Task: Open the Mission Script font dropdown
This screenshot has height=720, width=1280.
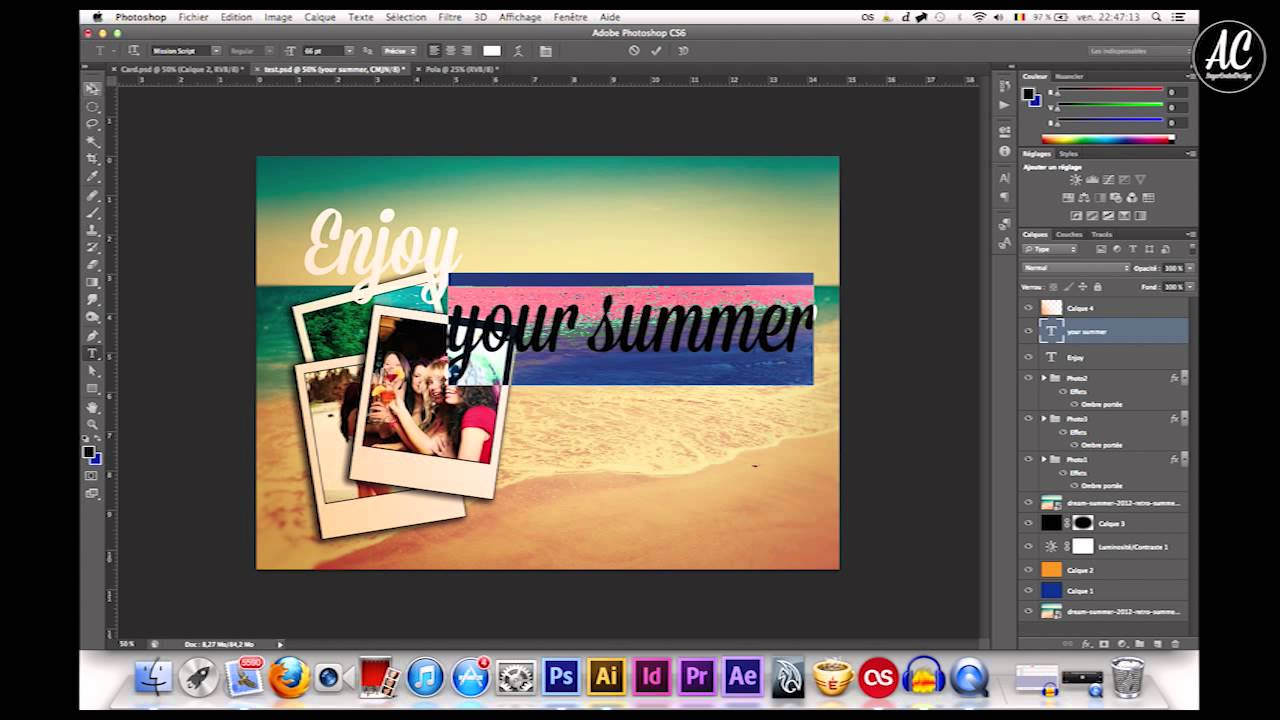Action: [216, 50]
